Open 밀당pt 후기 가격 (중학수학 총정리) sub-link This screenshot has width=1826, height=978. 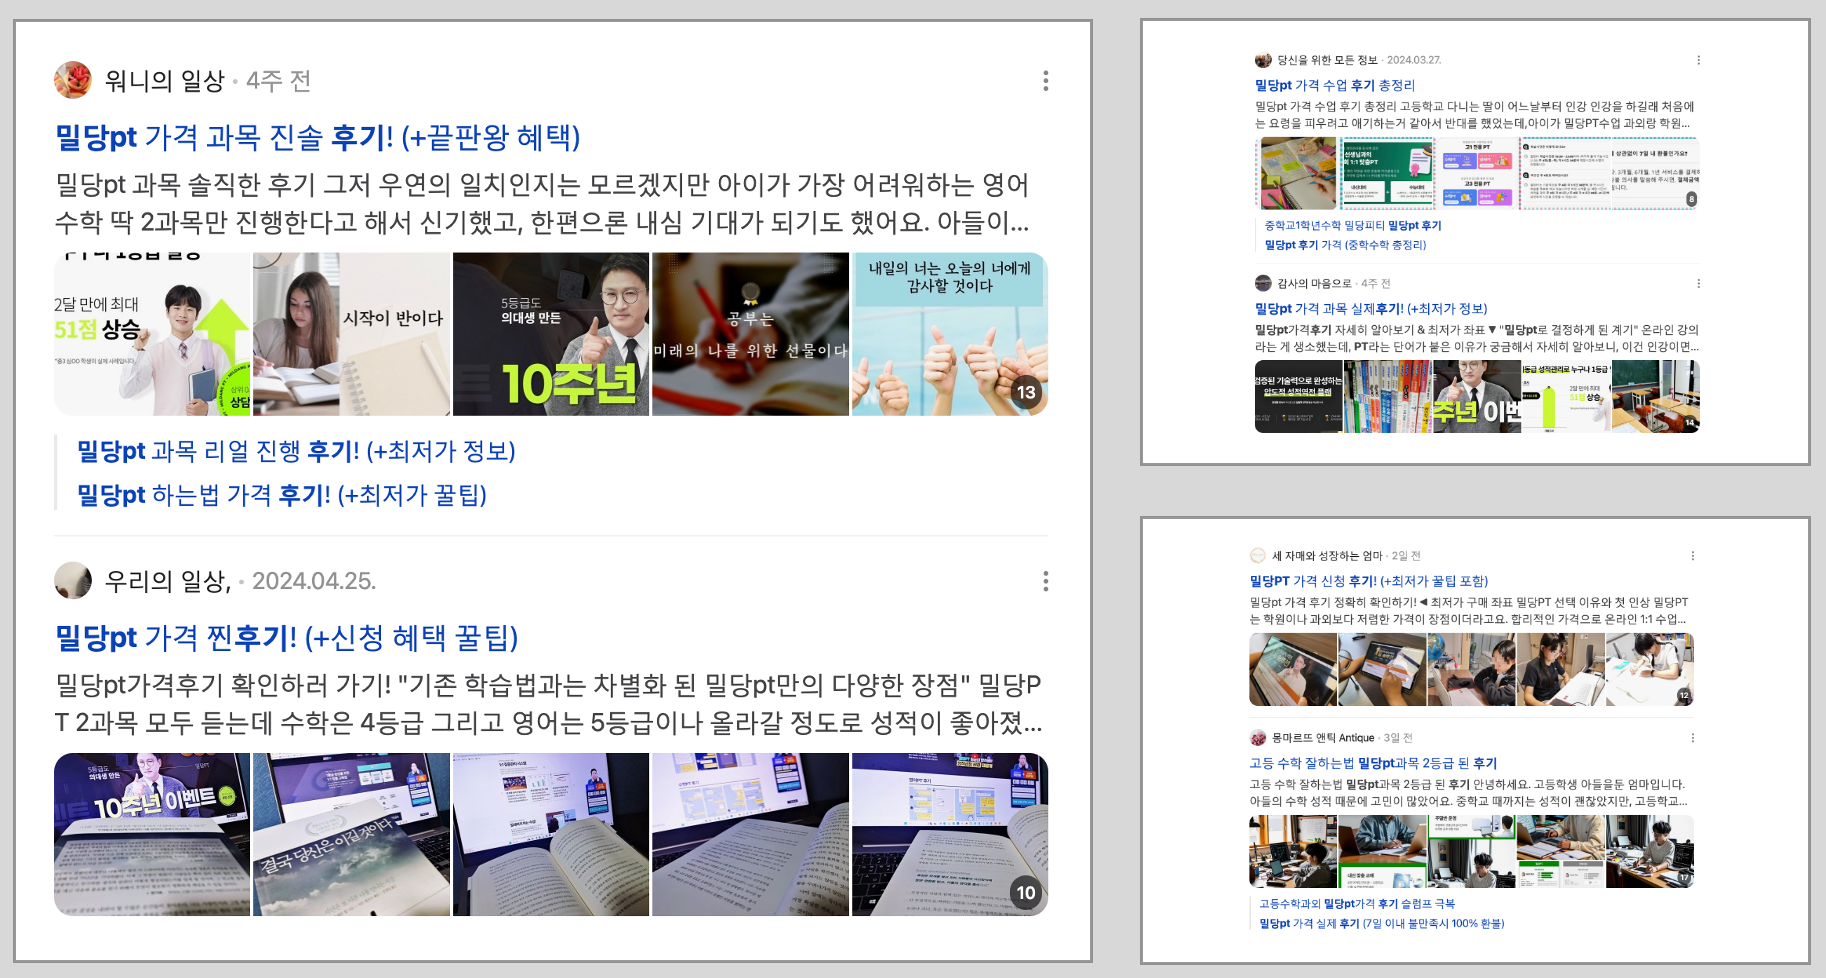(1345, 244)
